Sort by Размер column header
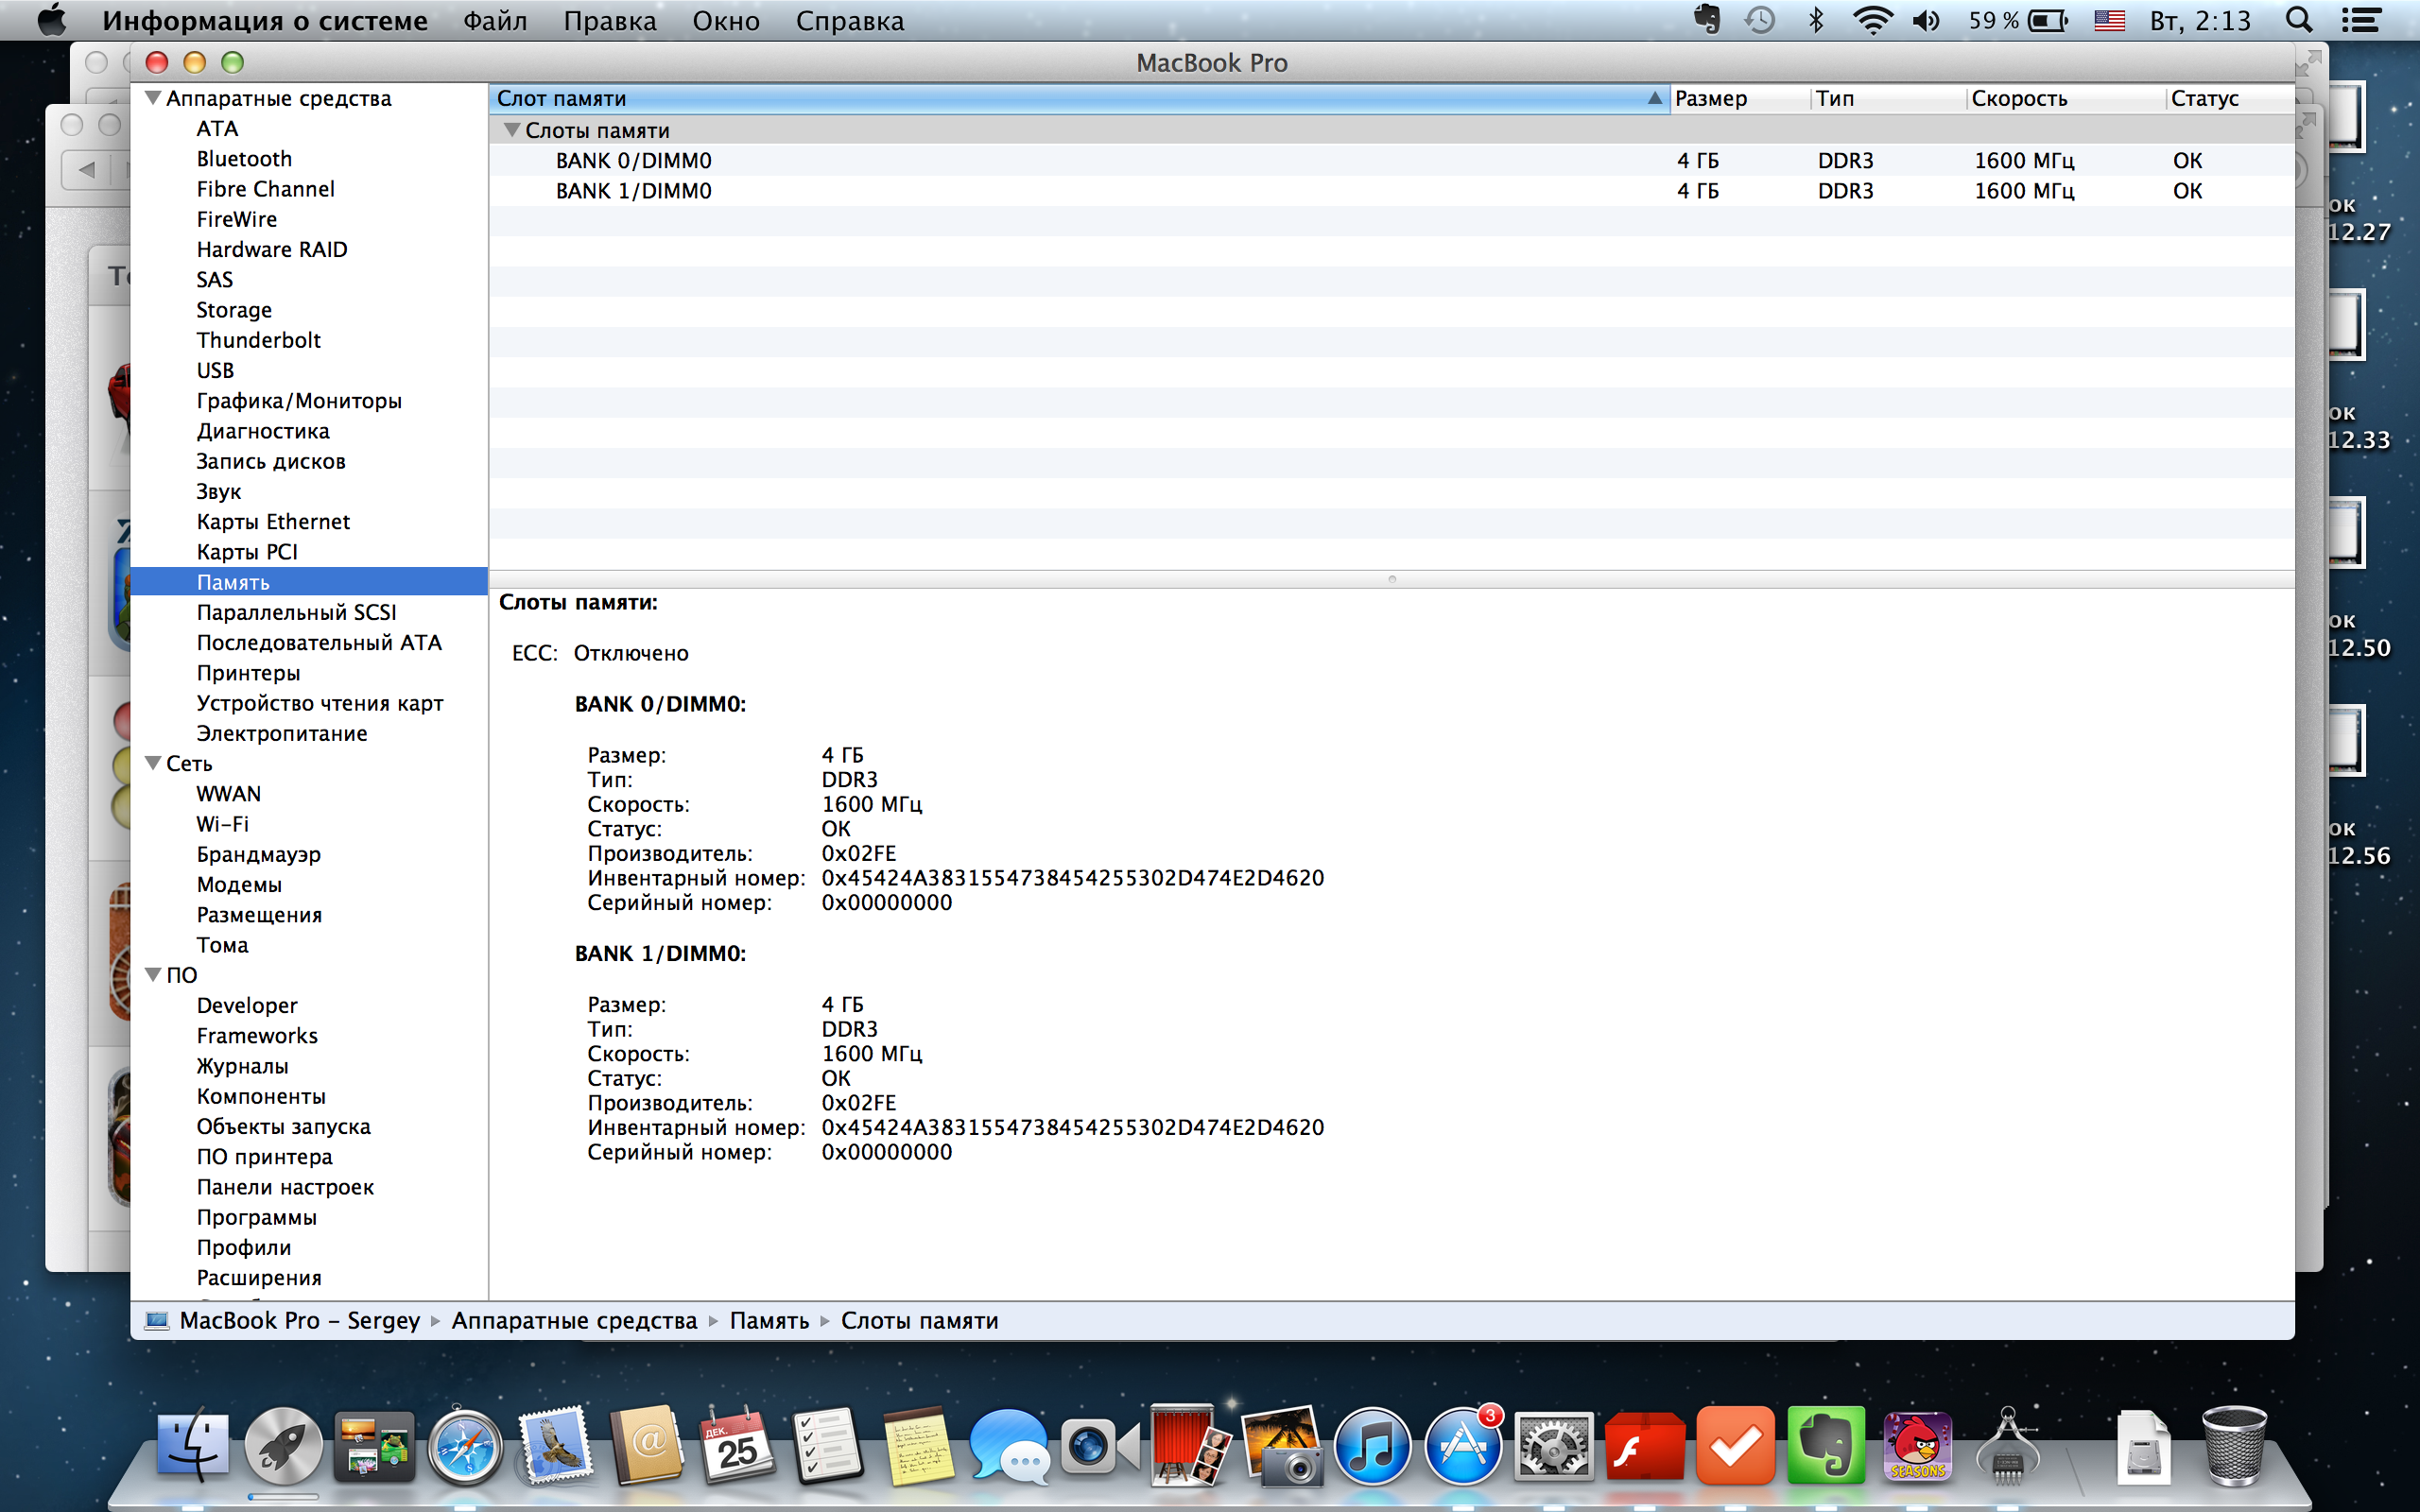Image resolution: width=2420 pixels, height=1512 pixels. point(1740,98)
